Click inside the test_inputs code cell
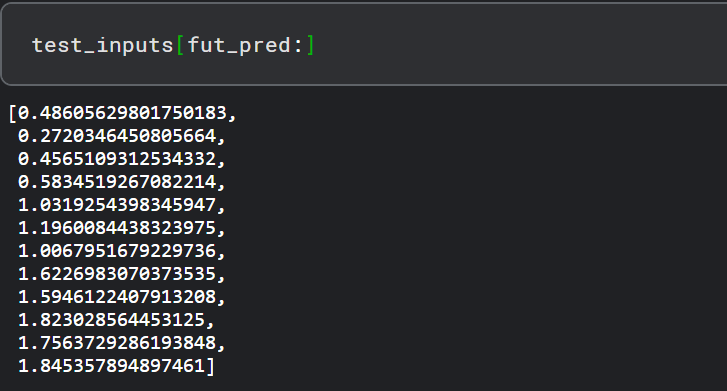The width and height of the screenshot is (727, 391). click(x=364, y=45)
